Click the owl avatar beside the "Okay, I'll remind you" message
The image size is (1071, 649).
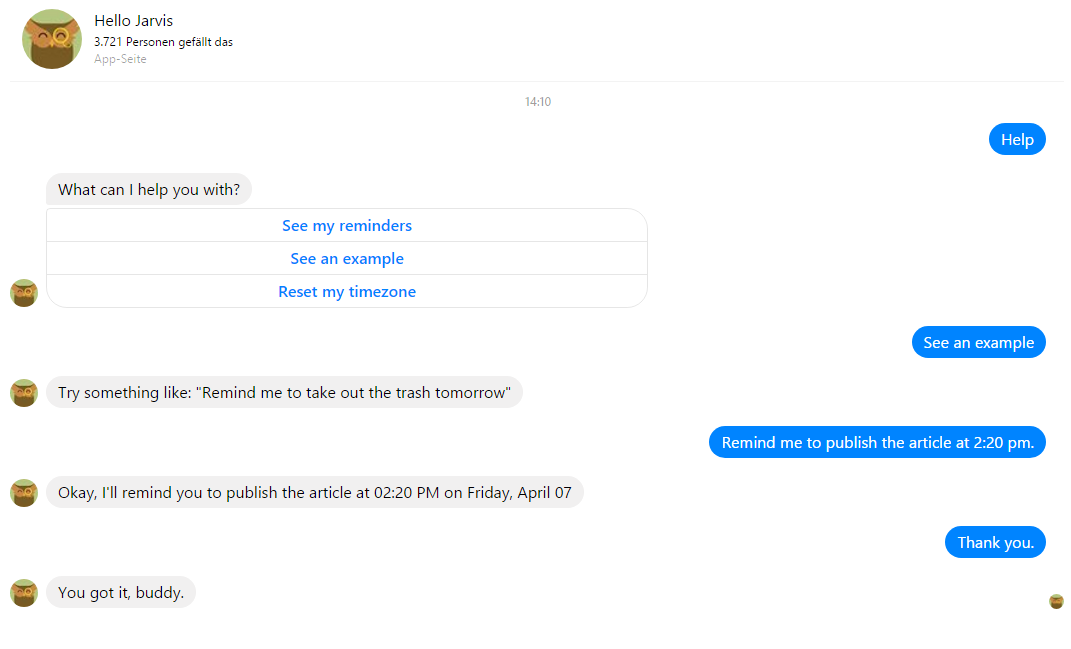[x=24, y=493]
